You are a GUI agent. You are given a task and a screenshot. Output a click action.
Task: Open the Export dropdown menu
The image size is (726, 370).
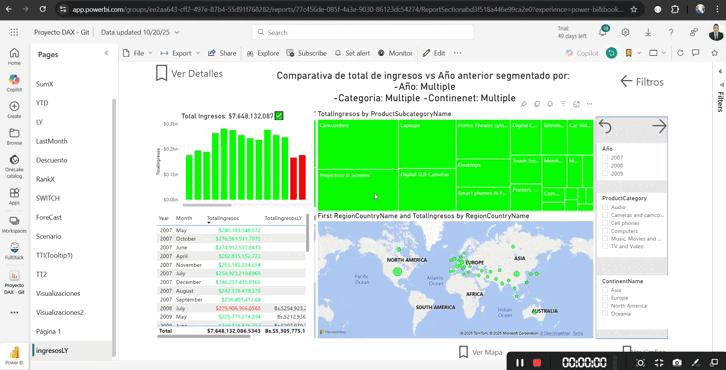tap(180, 53)
